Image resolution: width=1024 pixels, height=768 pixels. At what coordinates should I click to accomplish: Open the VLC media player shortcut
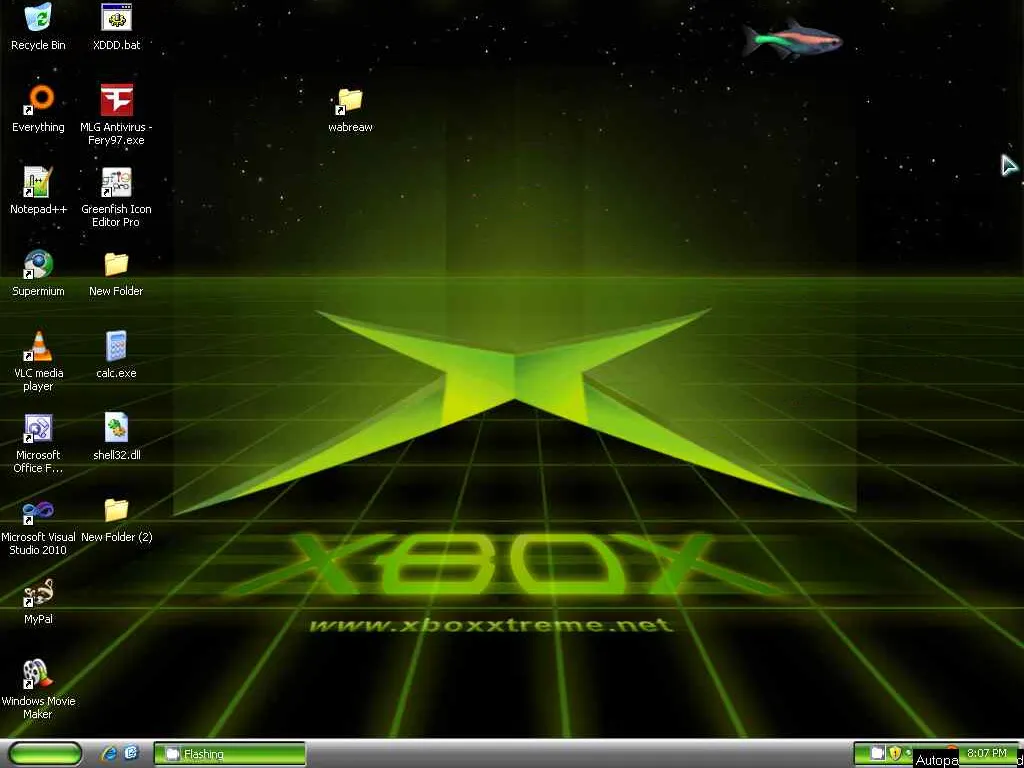tap(38, 345)
